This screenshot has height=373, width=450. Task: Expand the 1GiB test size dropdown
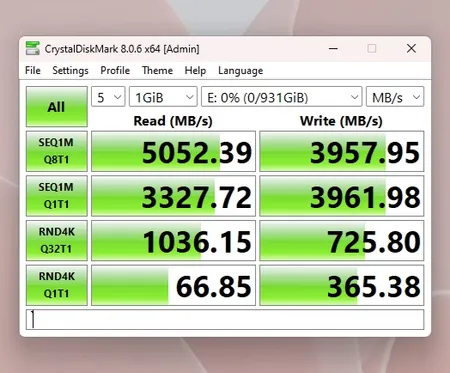[163, 97]
